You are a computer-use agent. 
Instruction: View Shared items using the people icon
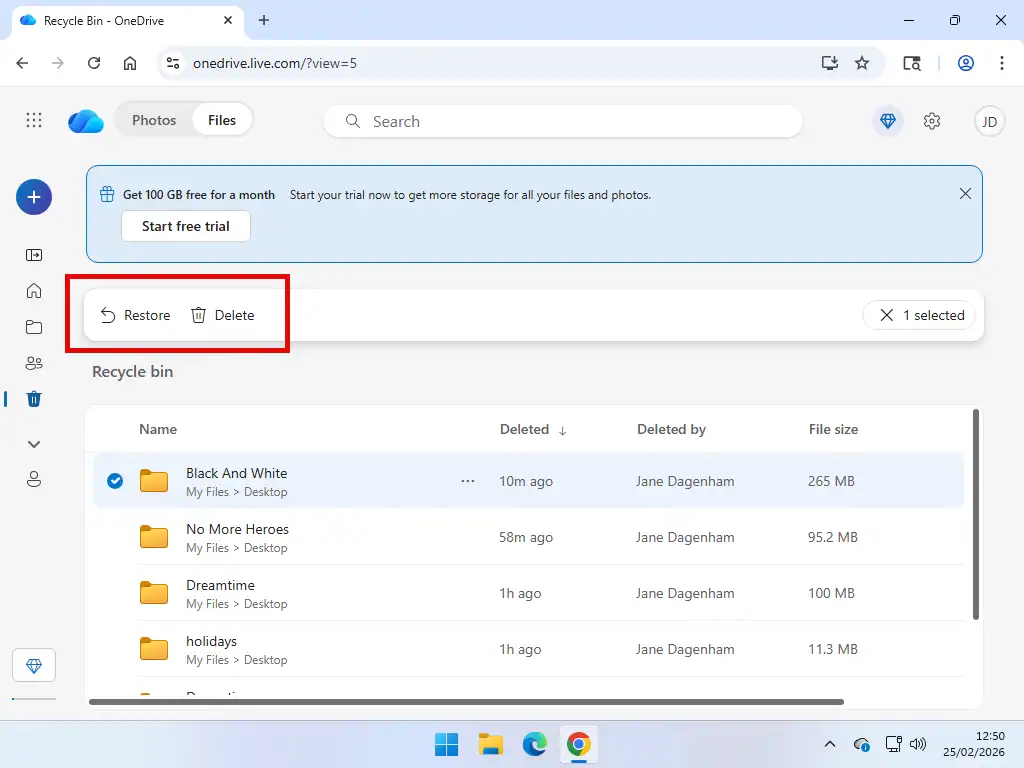pos(34,363)
